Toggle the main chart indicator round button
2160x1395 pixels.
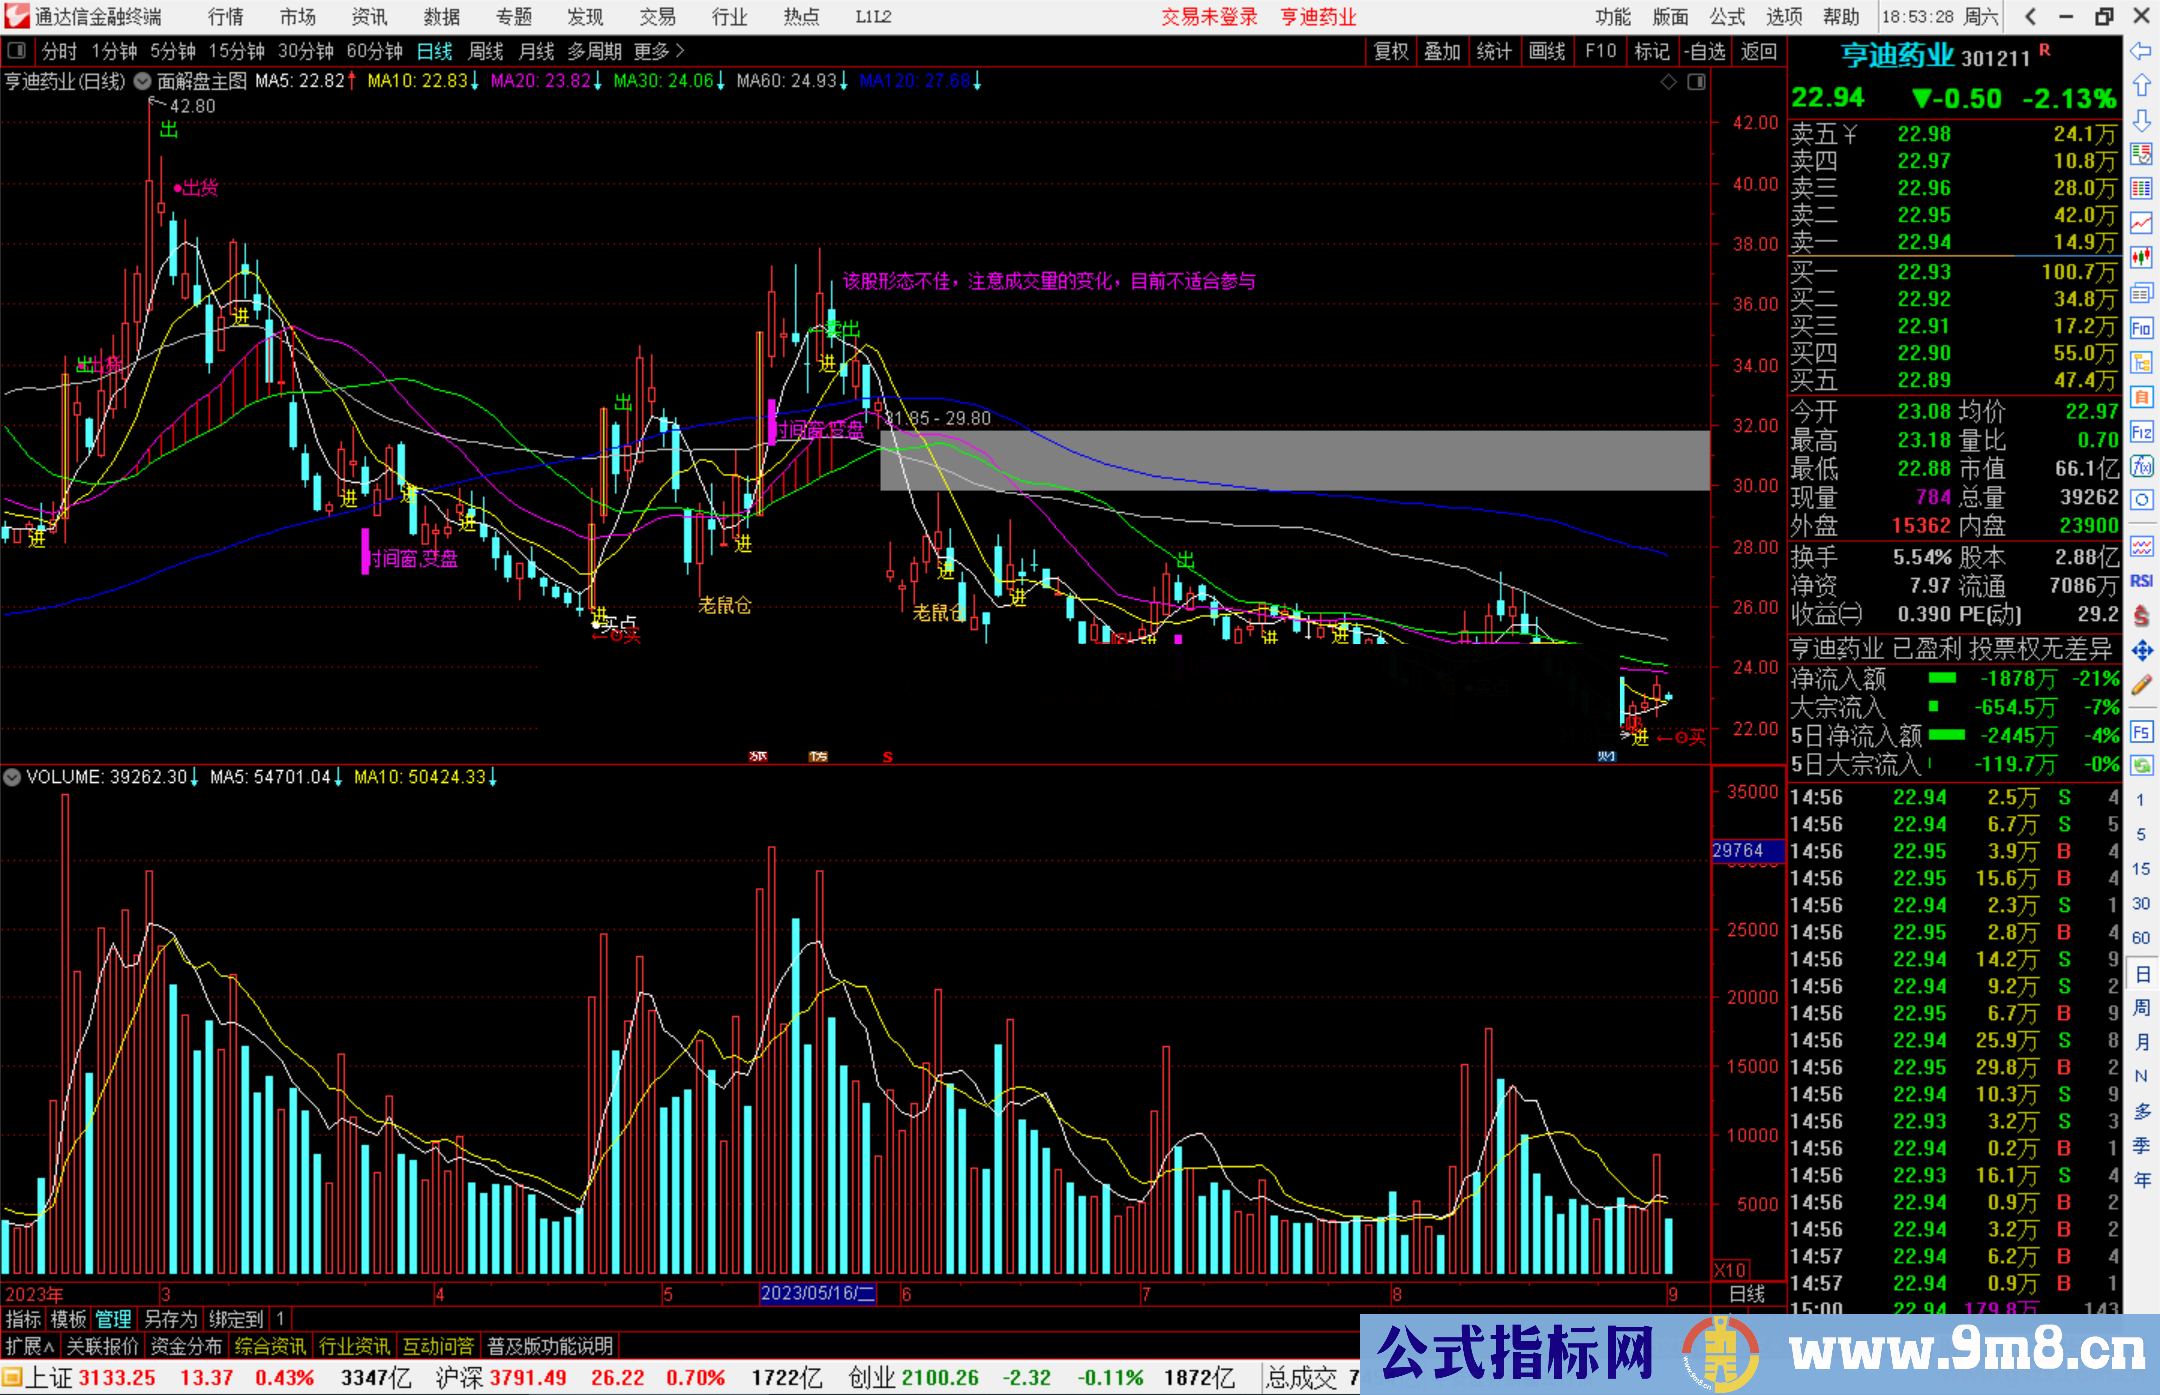pyautogui.click(x=142, y=81)
